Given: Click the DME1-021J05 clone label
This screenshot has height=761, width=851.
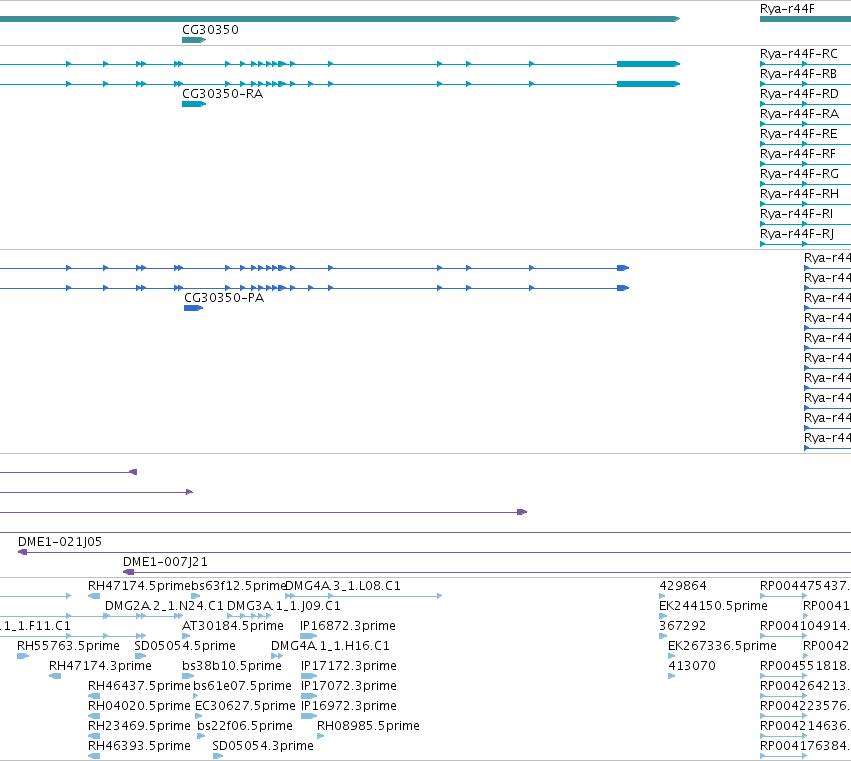Looking at the screenshot, I should point(60,542).
